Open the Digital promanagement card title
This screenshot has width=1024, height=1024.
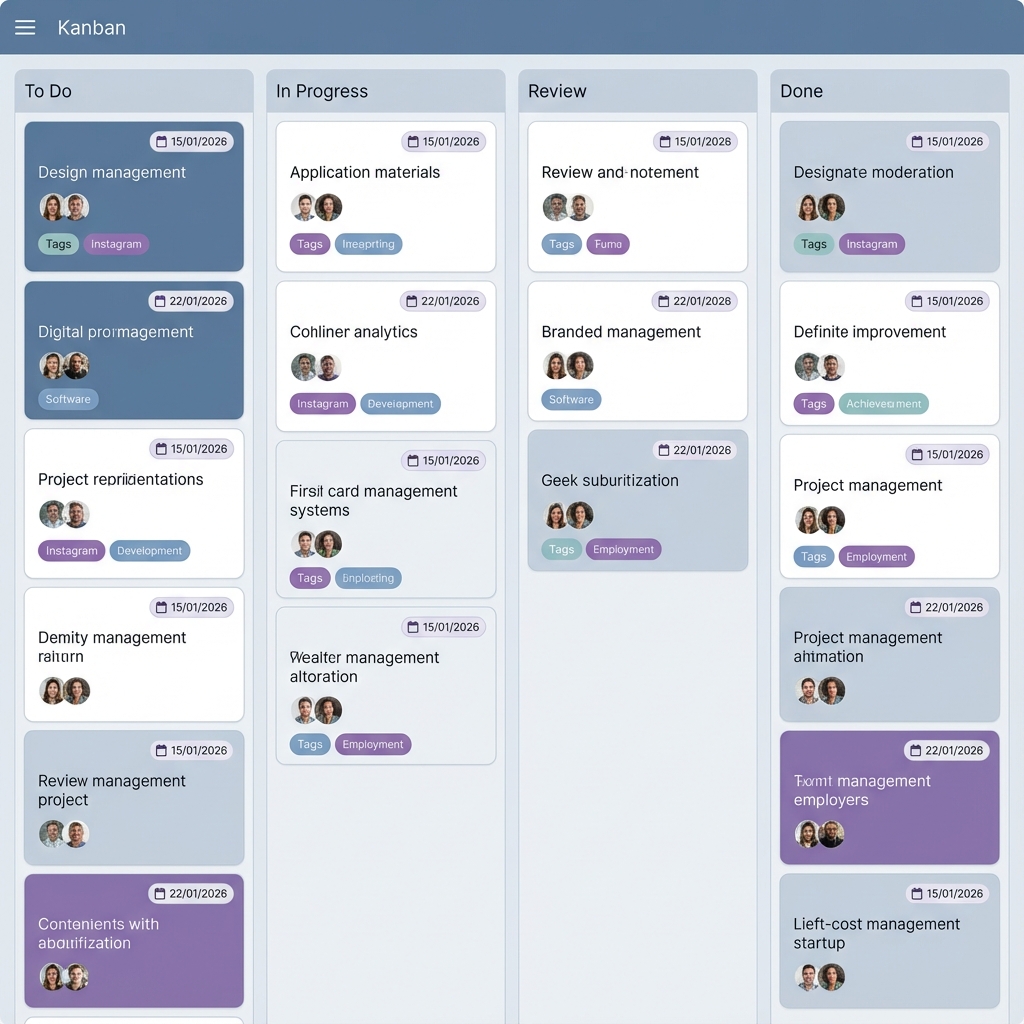tap(116, 332)
